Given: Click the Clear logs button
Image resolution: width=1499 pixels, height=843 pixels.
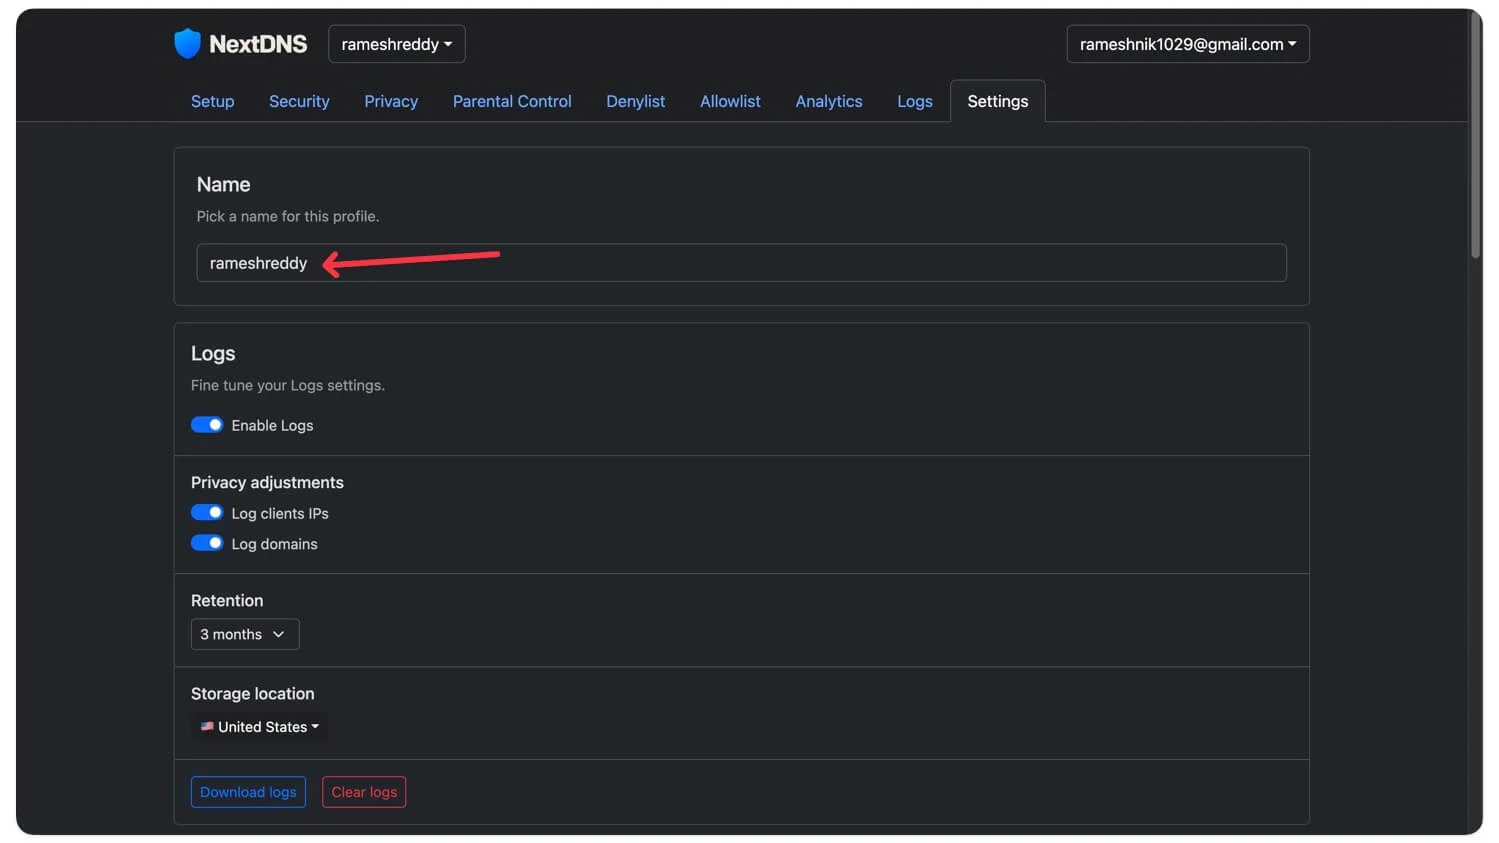Looking at the screenshot, I should 364,792.
